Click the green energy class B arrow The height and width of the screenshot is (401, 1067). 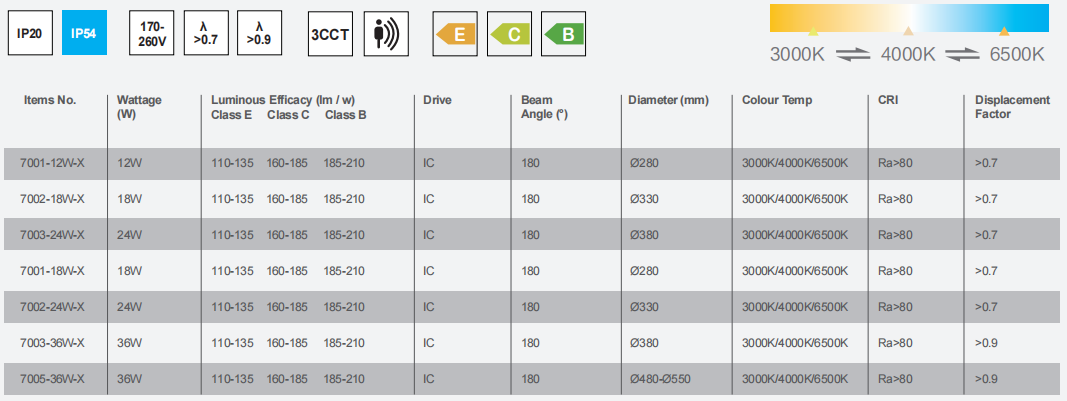(x=563, y=33)
